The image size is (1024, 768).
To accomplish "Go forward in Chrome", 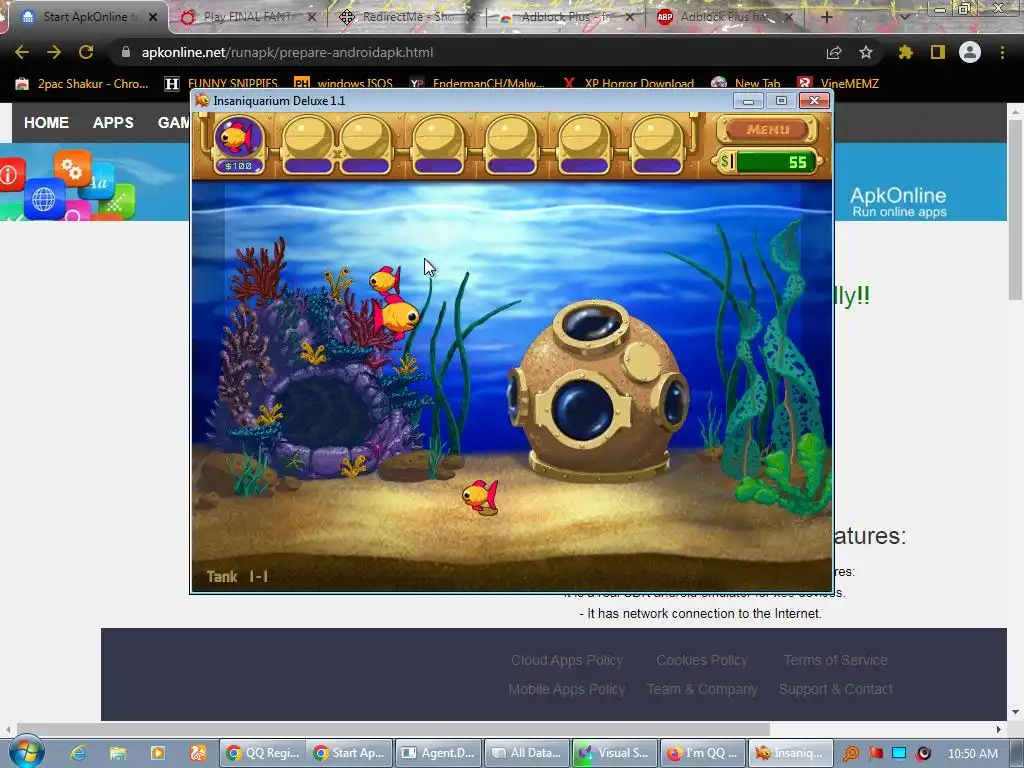I will [x=54, y=52].
